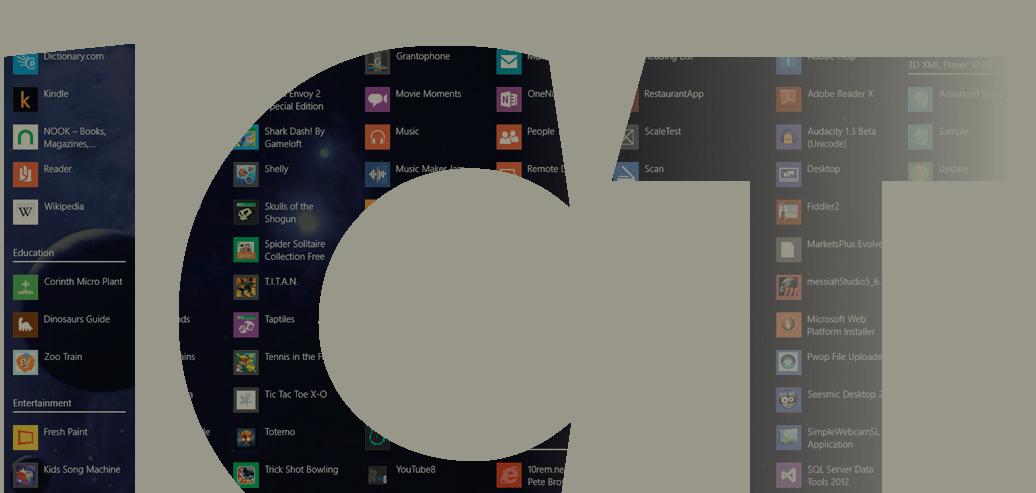This screenshot has height=493, width=1036.
Task: Open the Reader app icon
Action: click(x=25, y=175)
